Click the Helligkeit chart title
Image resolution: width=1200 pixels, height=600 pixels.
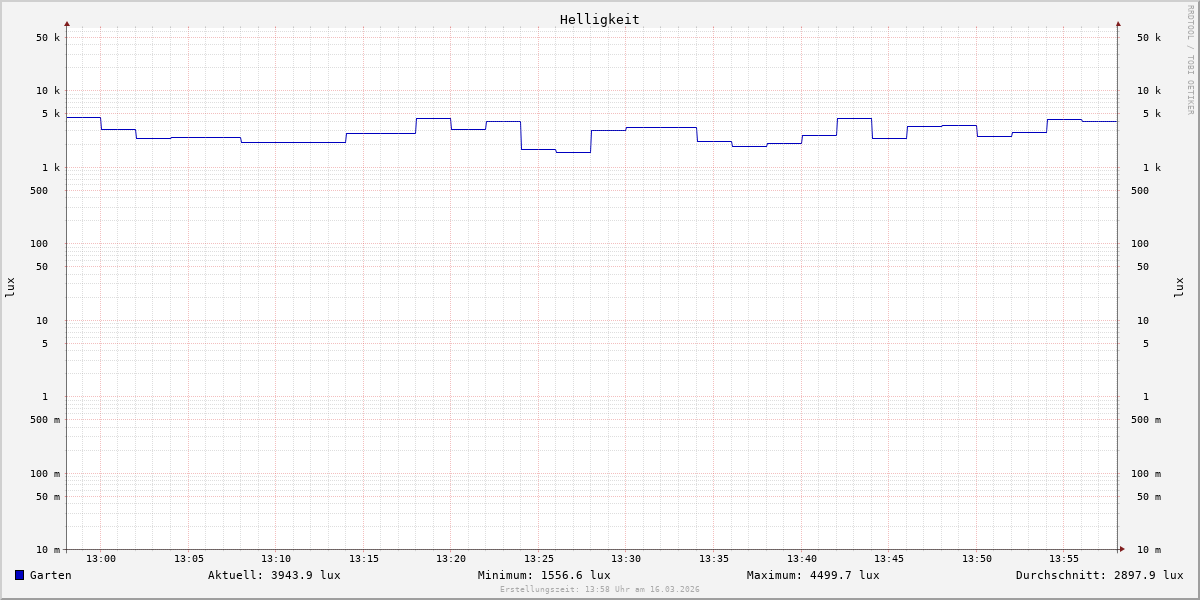point(599,19)
